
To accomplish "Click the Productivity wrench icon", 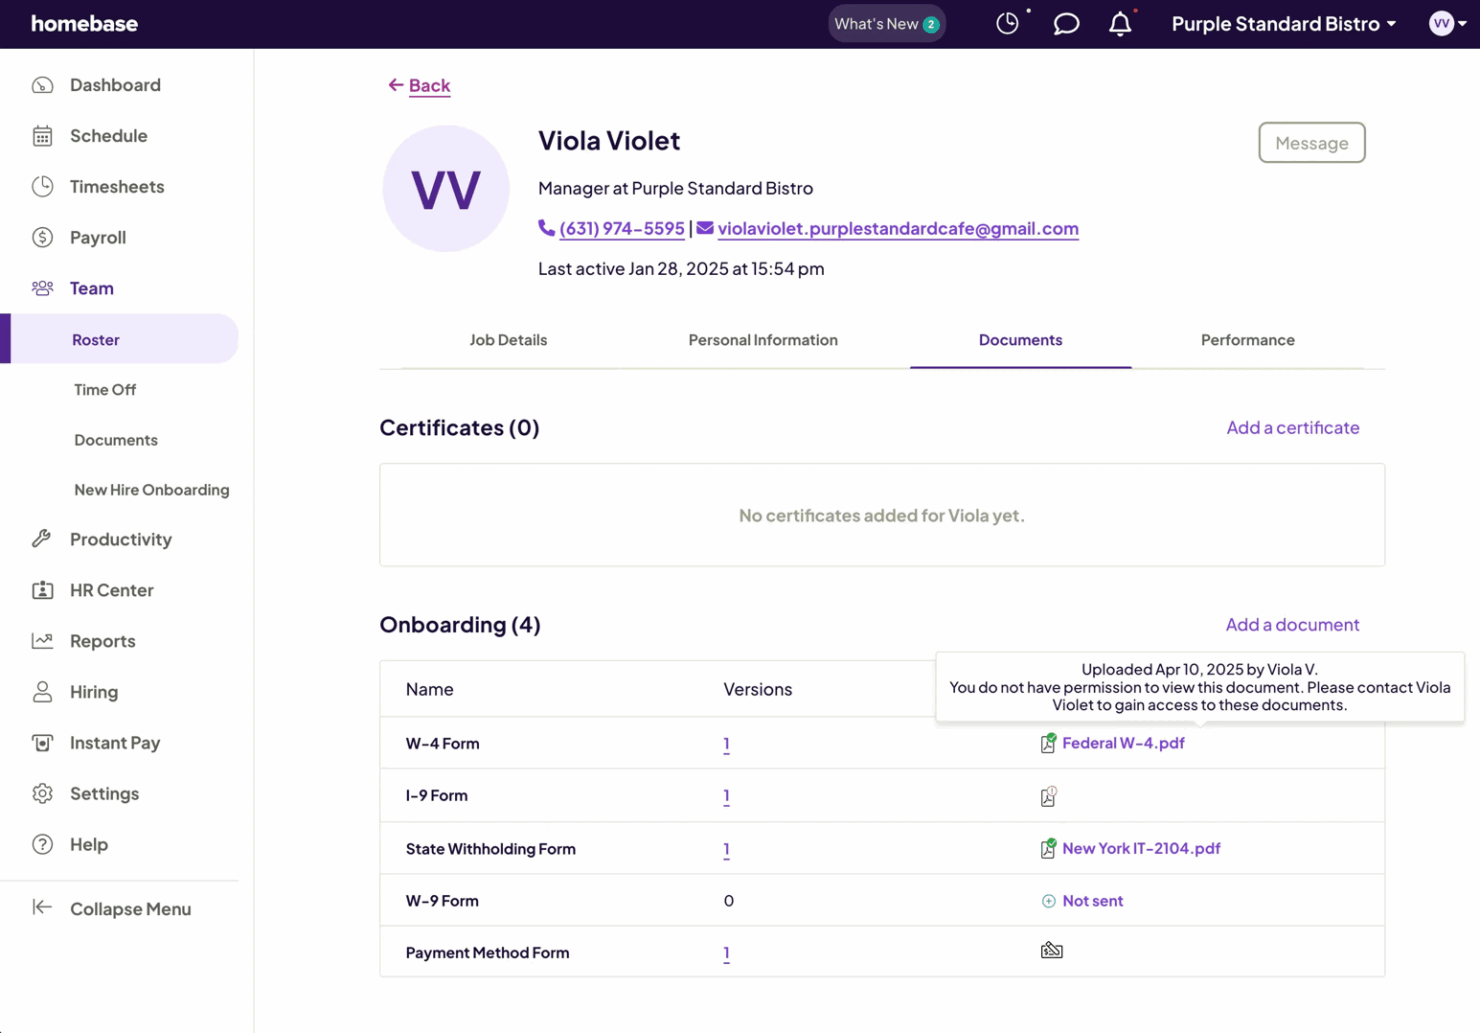I will coord(42,539).
